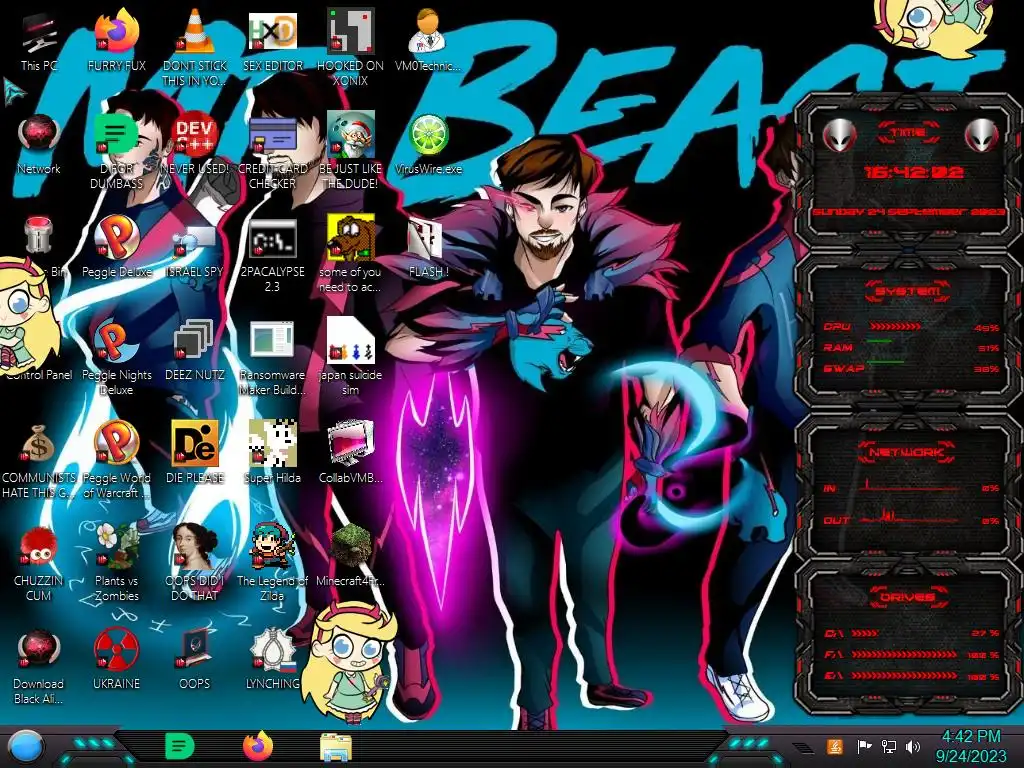This screenshot has width=1024, height=768.
Task: Open the 2PACALYPSE 2.3 console icon
Action: point(273,255)
